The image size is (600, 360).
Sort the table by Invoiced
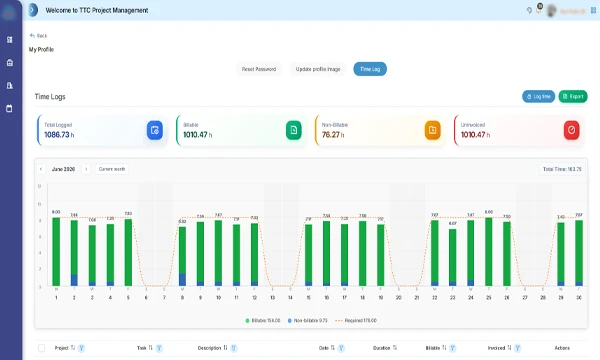(x=509, y=348)
